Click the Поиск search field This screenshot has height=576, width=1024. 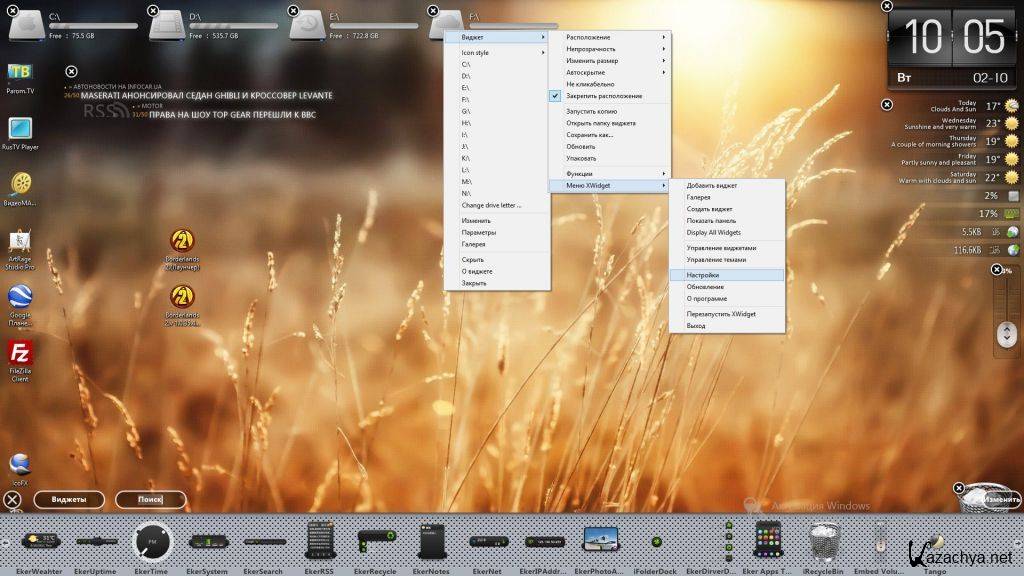(150, 499)
